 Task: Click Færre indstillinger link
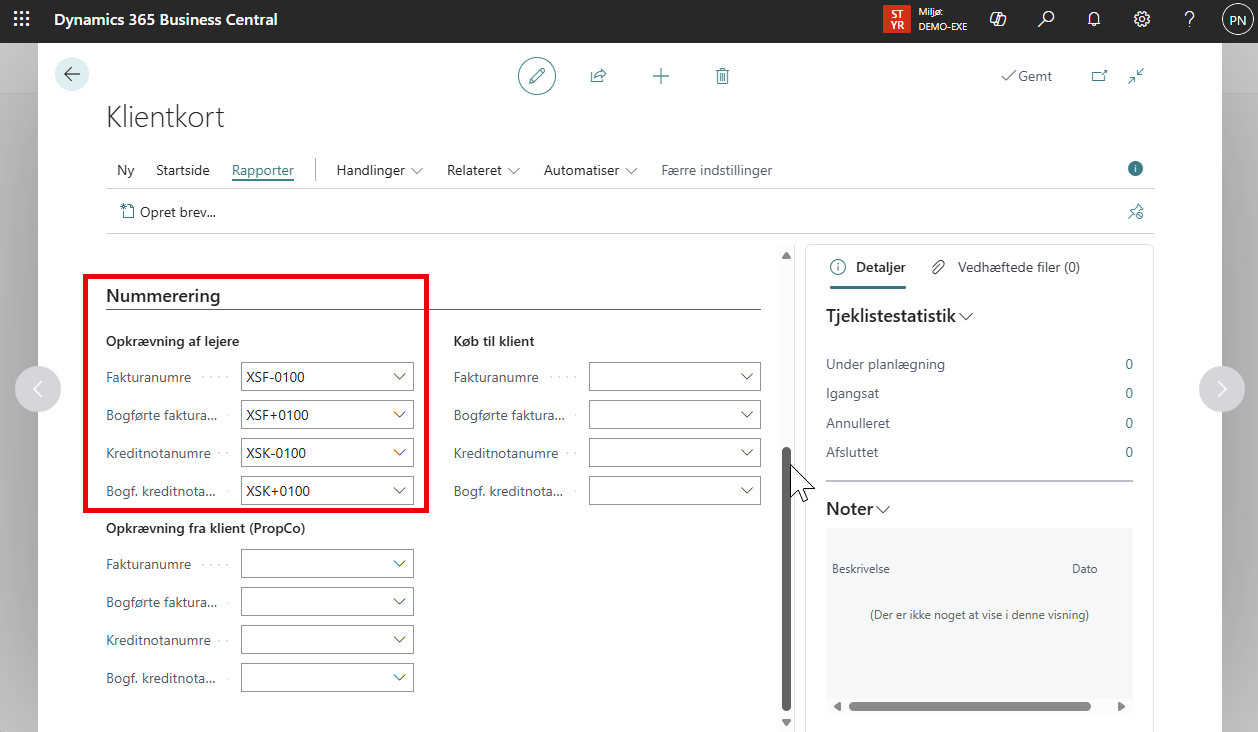tap(716, 170)
